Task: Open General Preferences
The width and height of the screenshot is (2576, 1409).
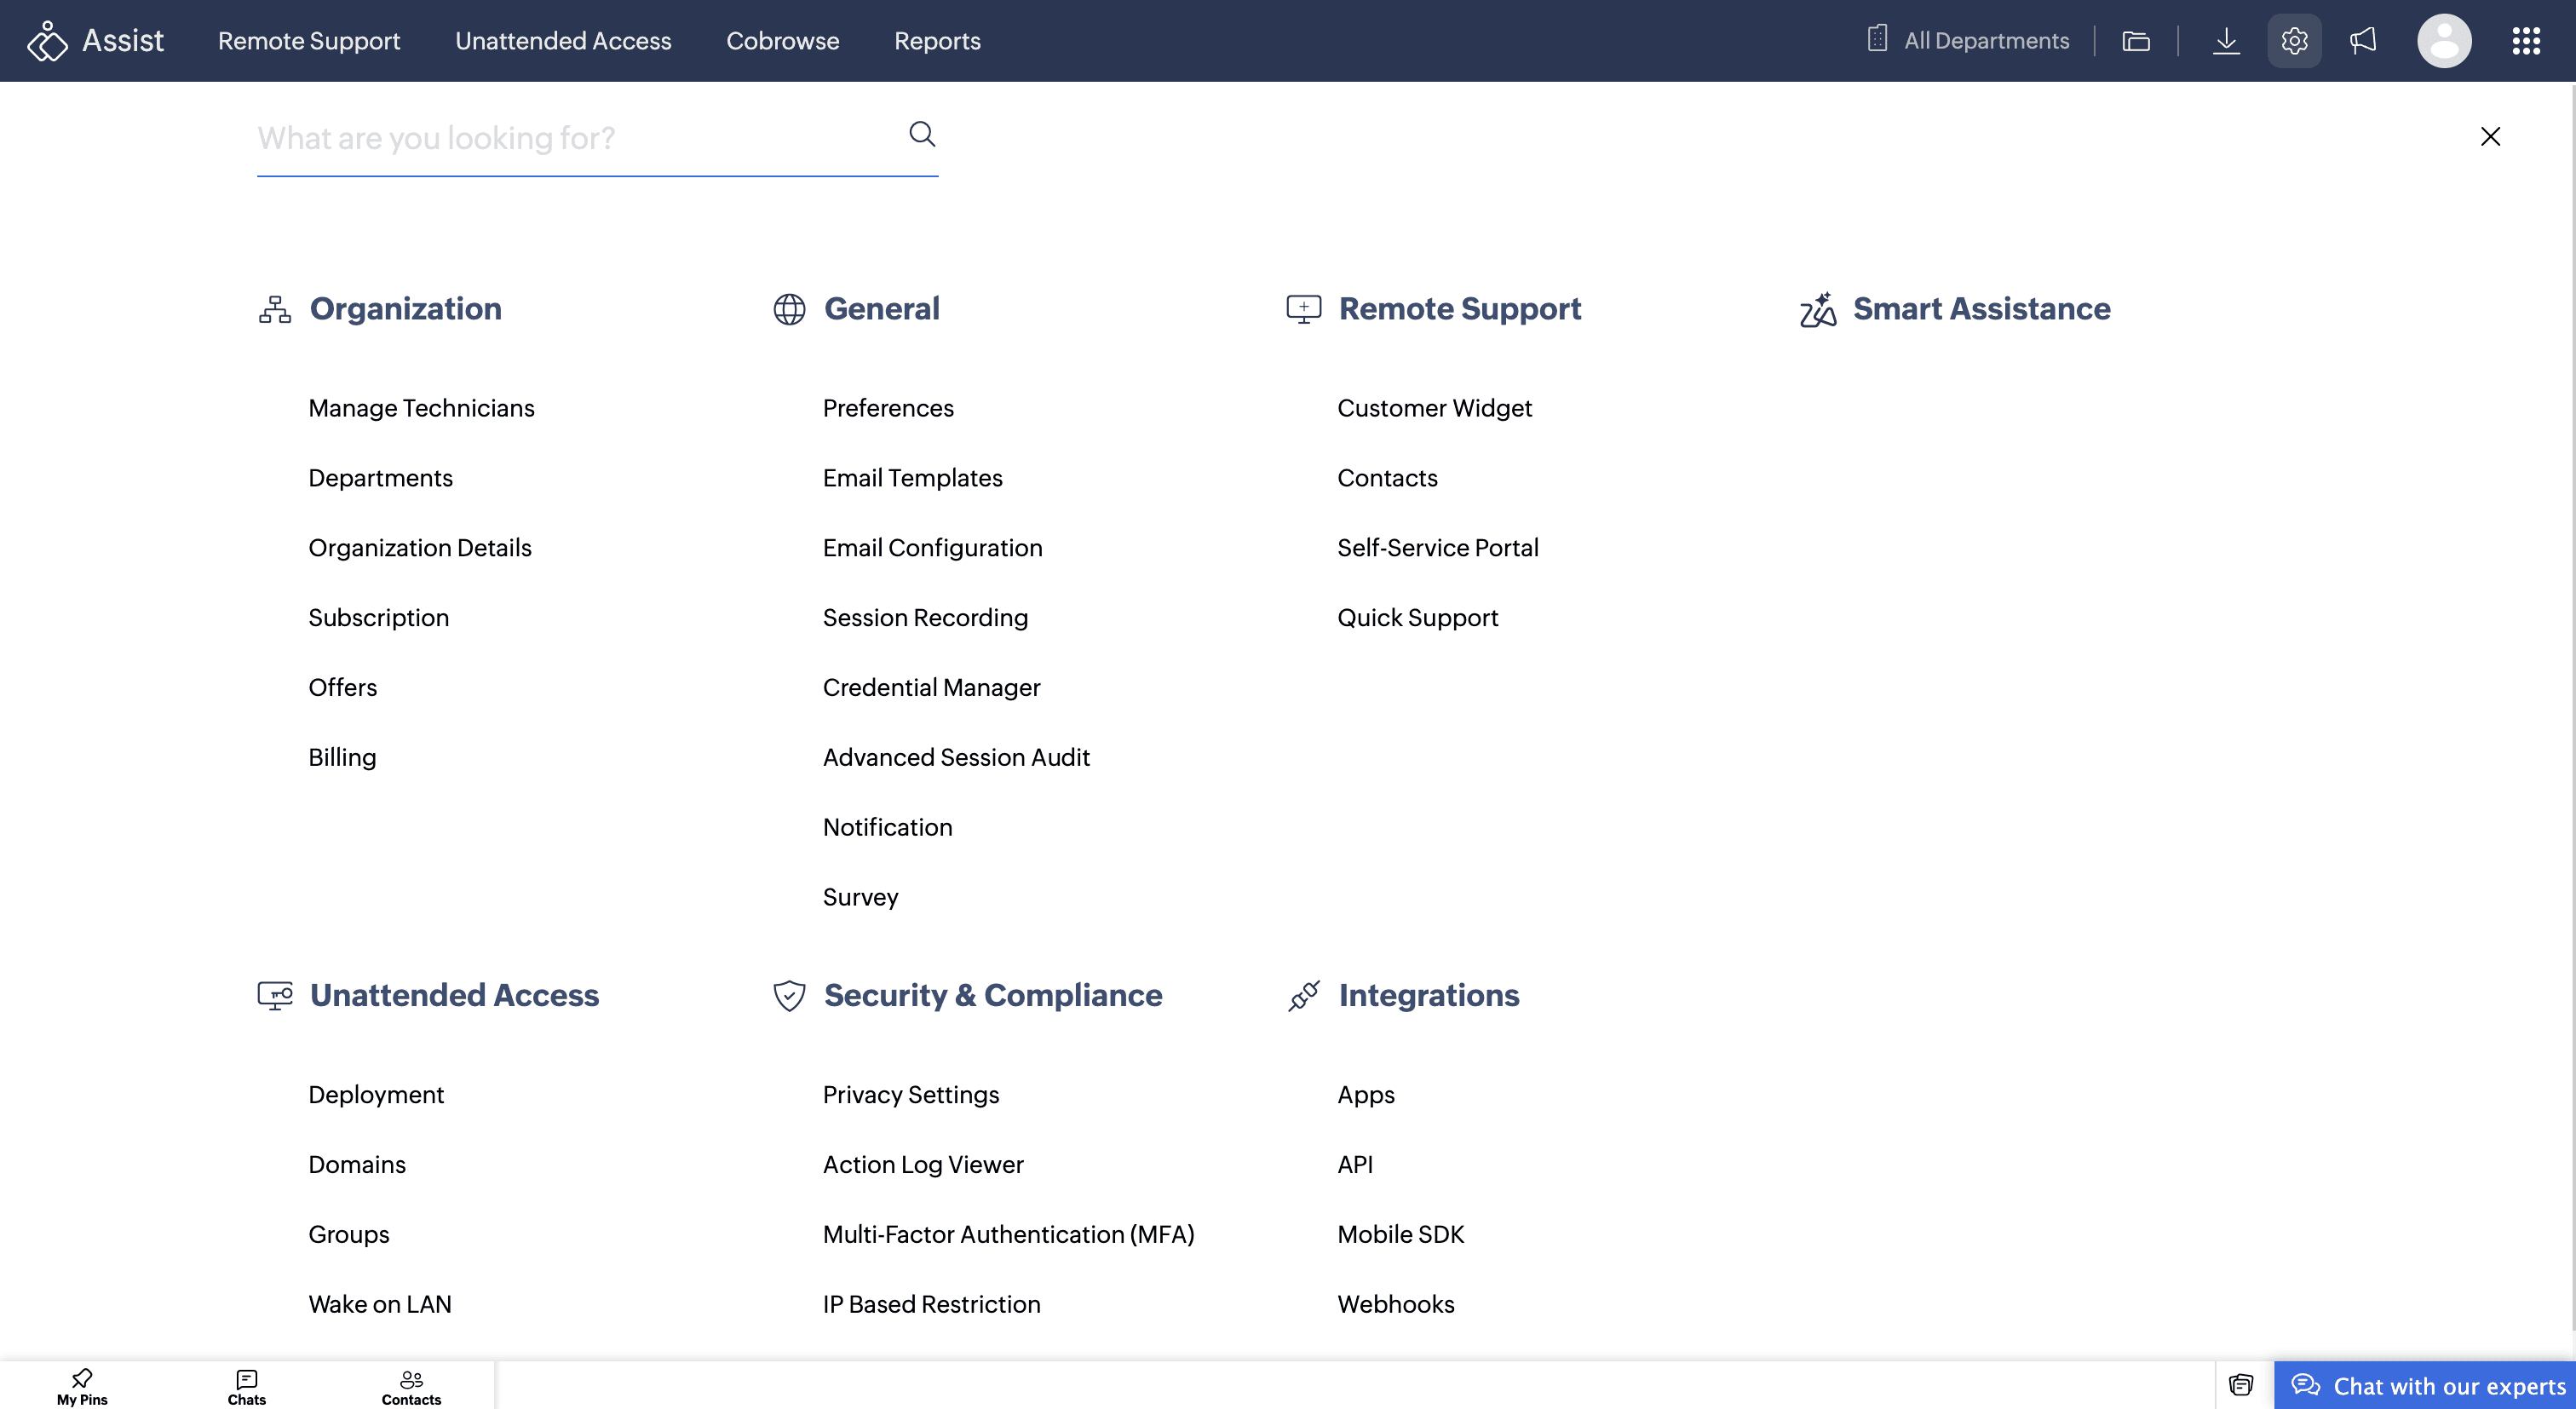Action: click(888, 408)
